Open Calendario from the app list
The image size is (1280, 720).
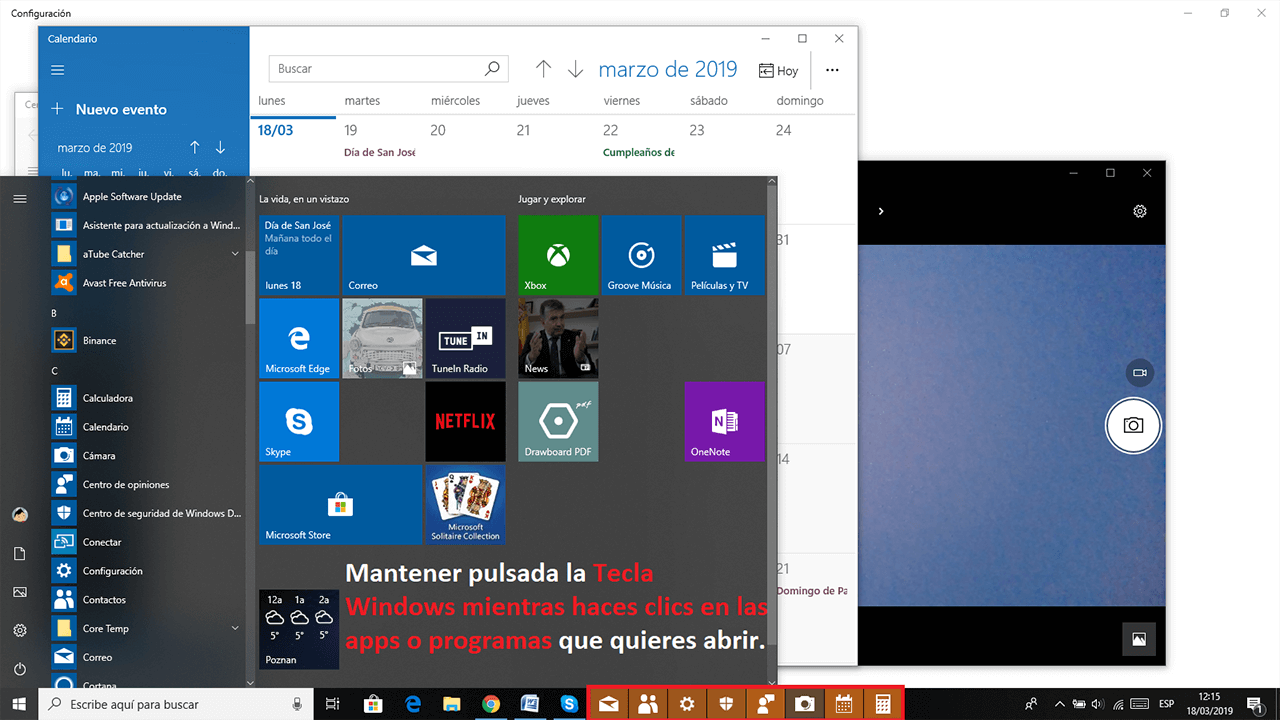[146, 427]
